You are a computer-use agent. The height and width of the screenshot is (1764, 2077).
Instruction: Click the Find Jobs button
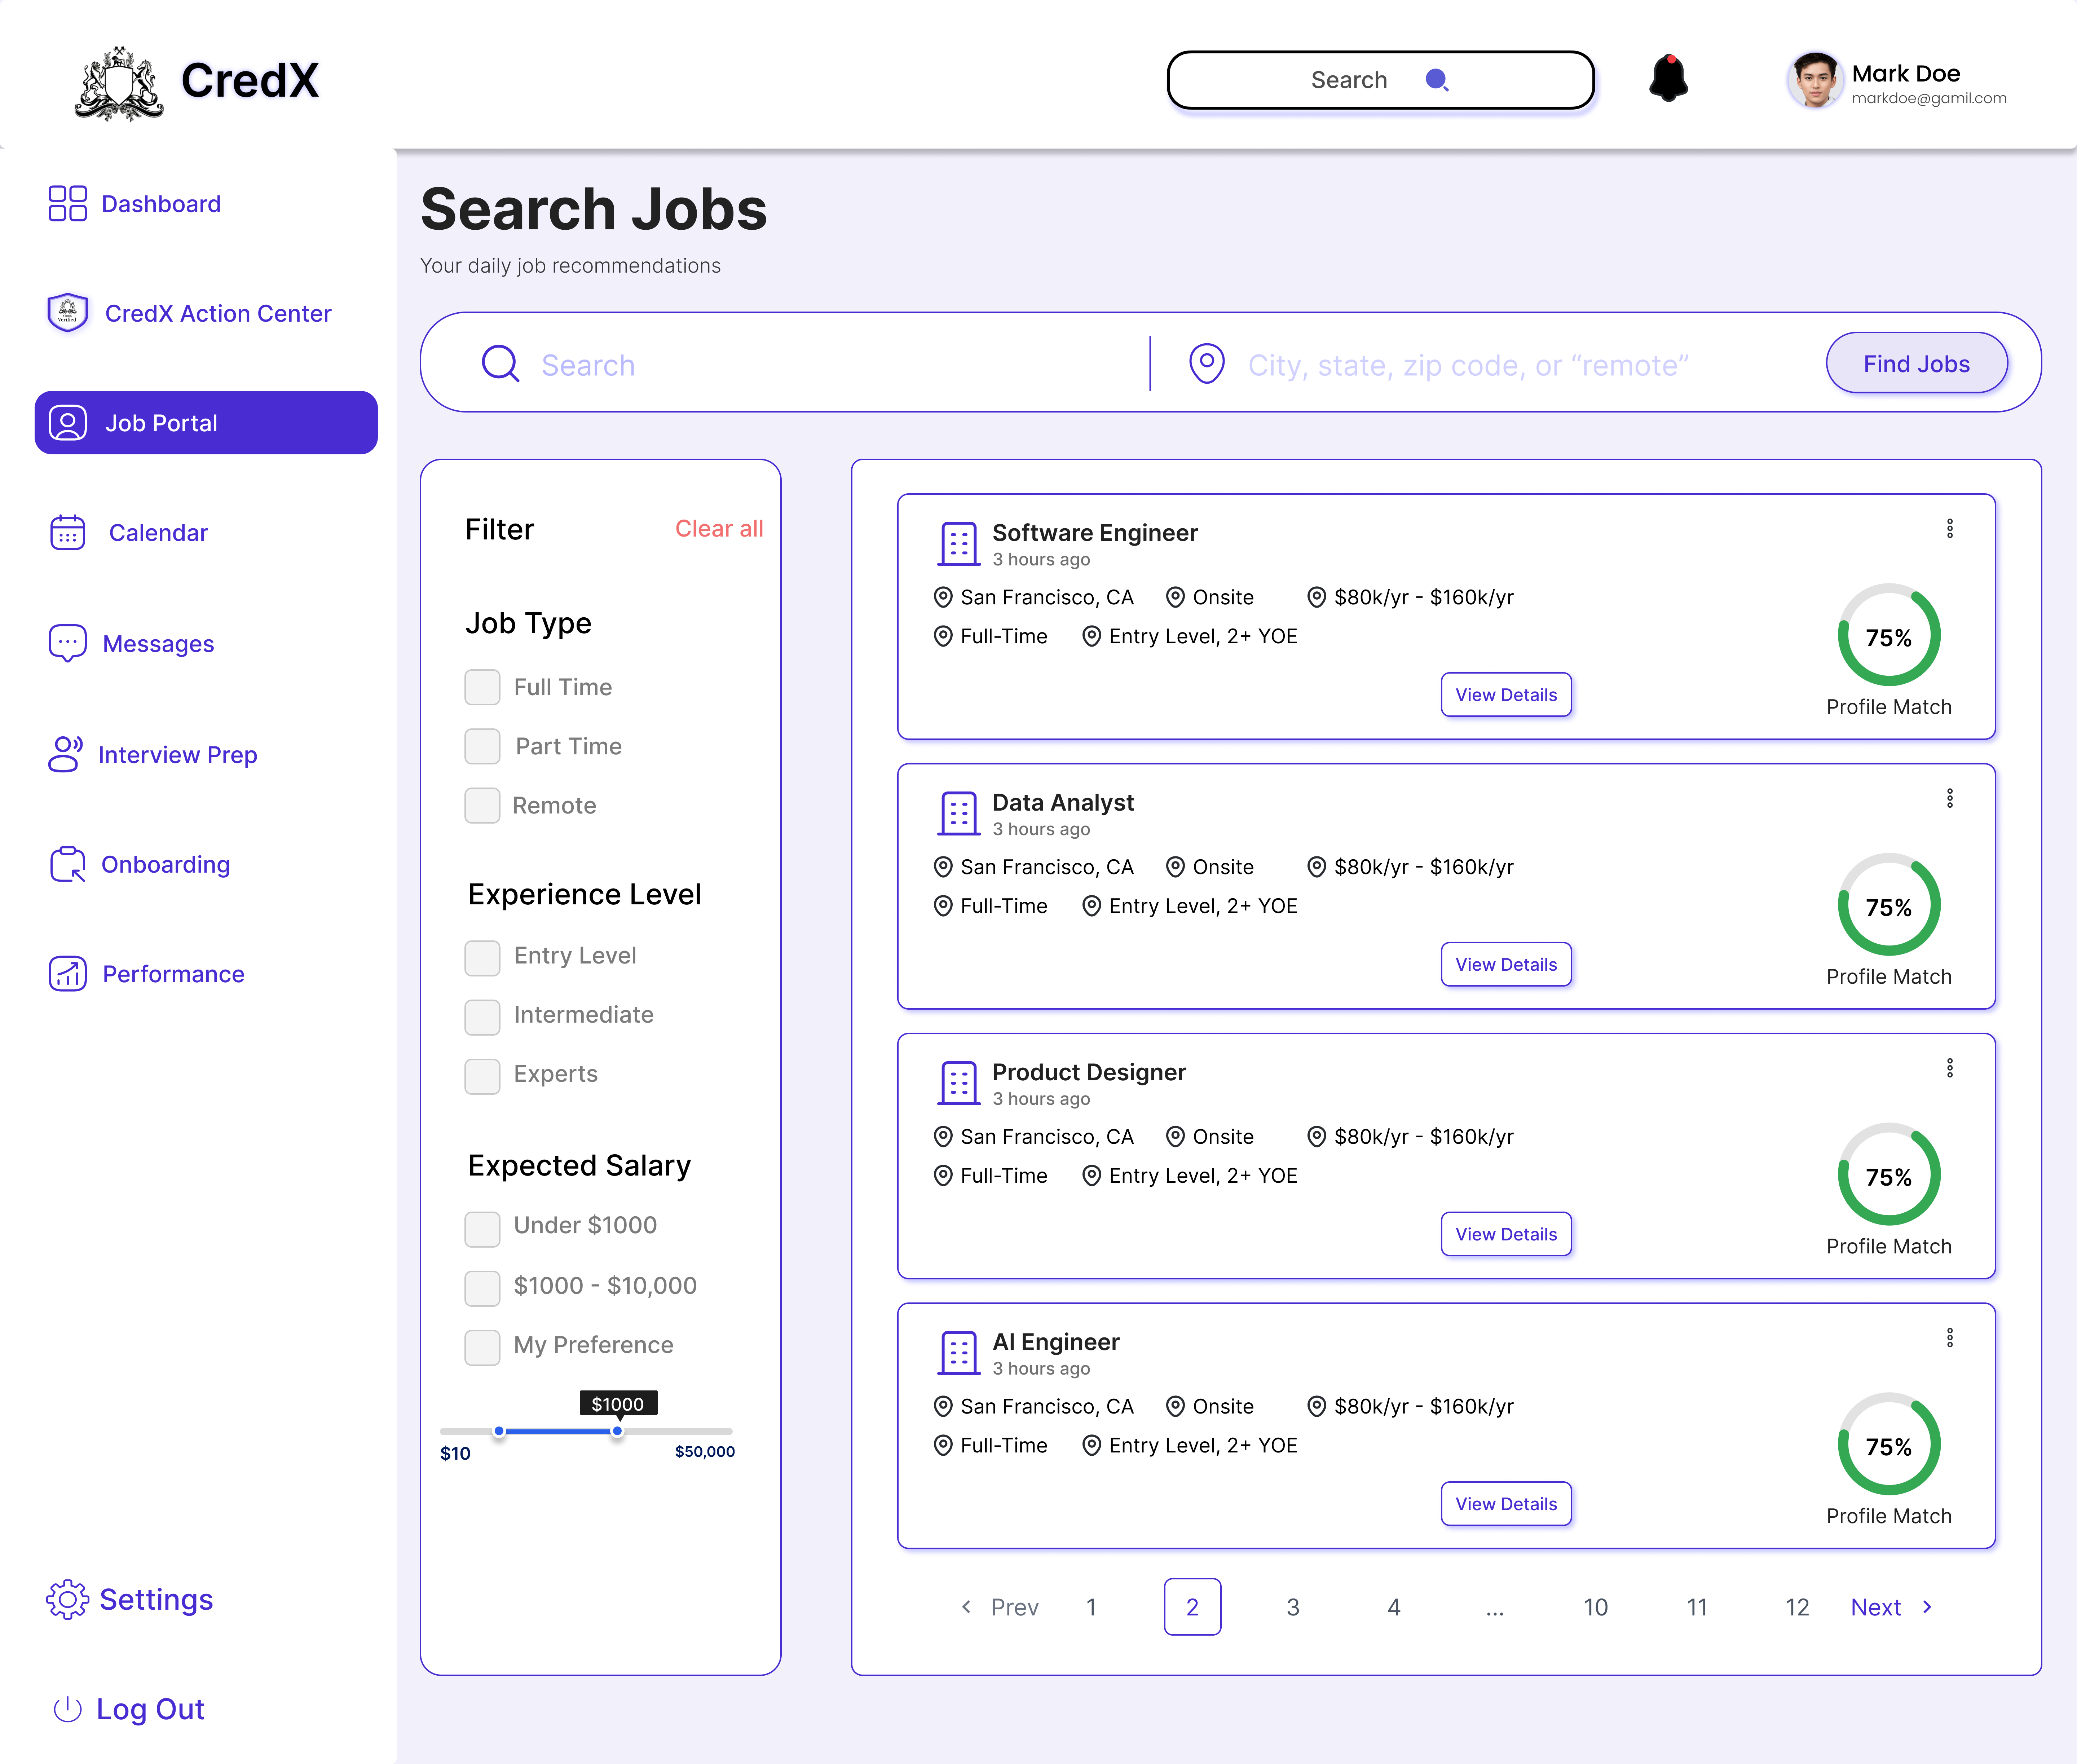(1916, 364)
